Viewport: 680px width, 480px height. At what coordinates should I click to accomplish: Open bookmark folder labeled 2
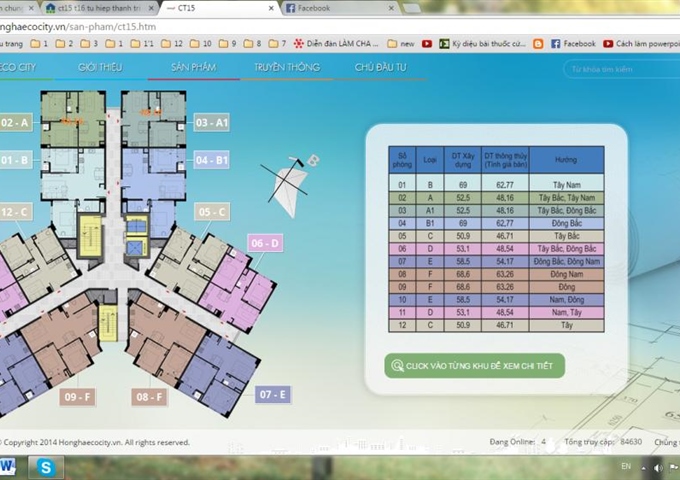[x=64, y=44]
